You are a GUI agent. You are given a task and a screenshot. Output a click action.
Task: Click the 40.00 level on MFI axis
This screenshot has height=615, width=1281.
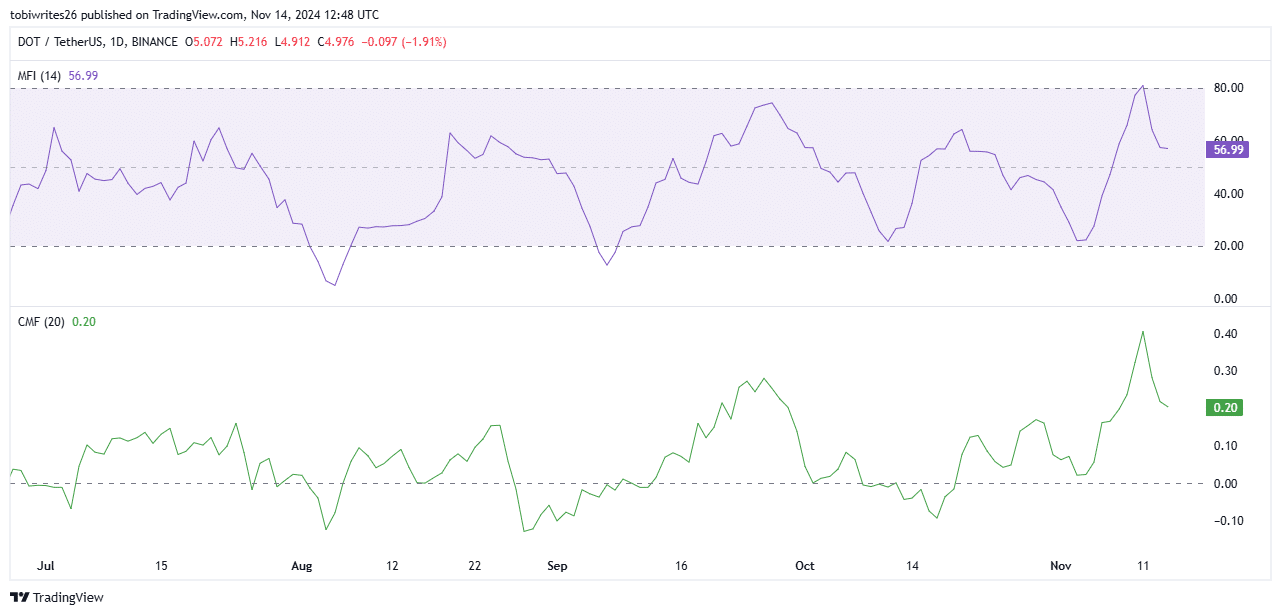tap(1229, 193)
